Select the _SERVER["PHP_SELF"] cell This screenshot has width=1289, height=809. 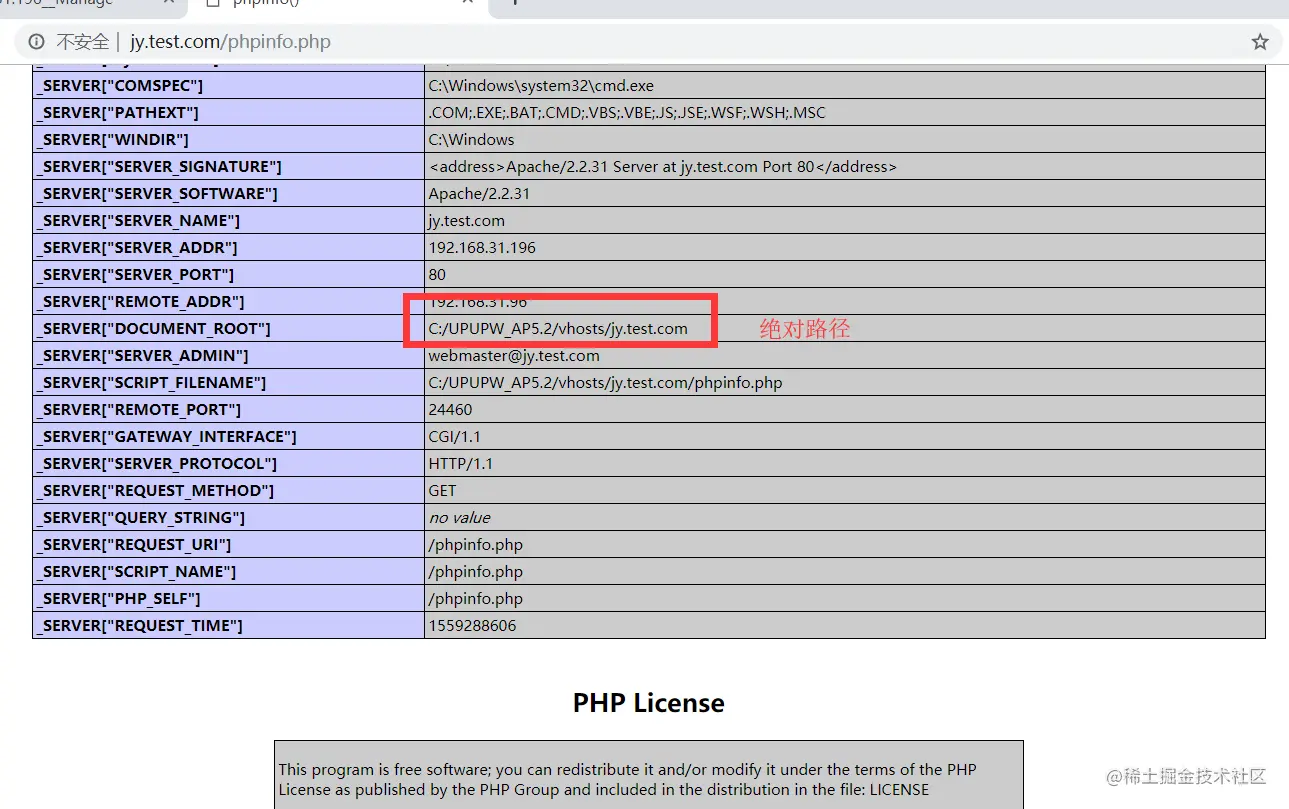click(229, 599)
